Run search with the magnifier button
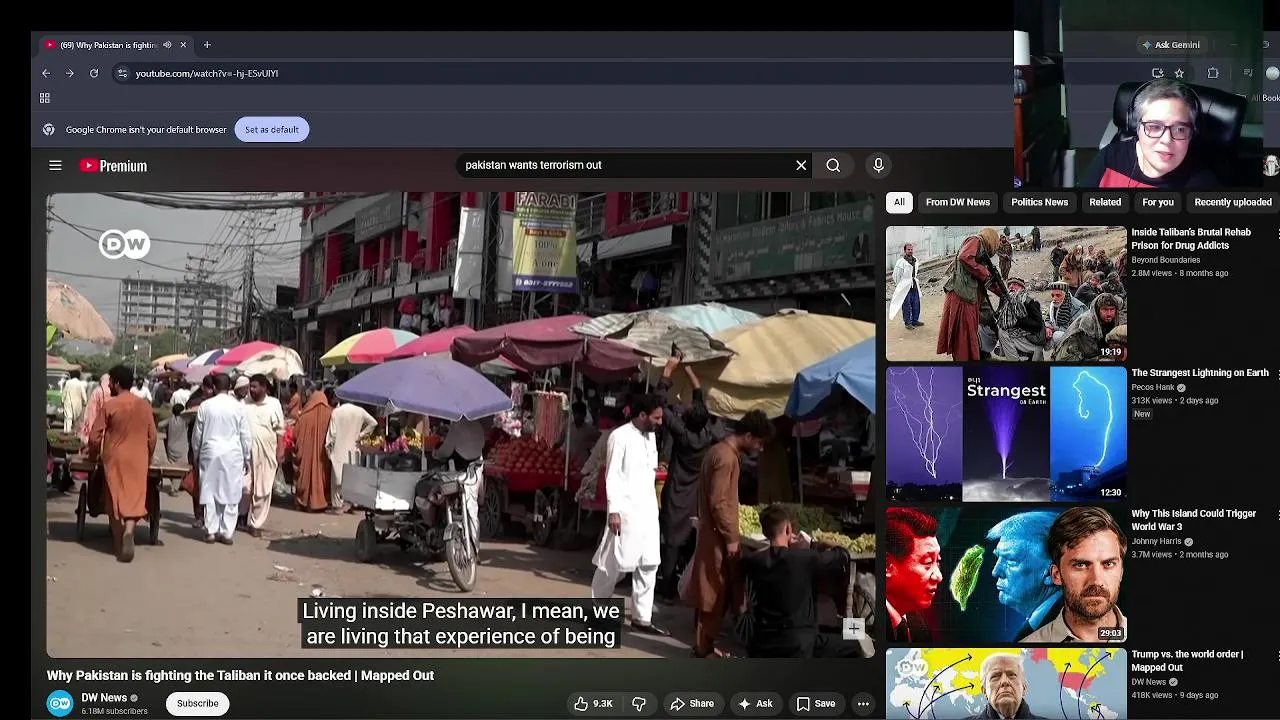 click(x=833, y=165)
